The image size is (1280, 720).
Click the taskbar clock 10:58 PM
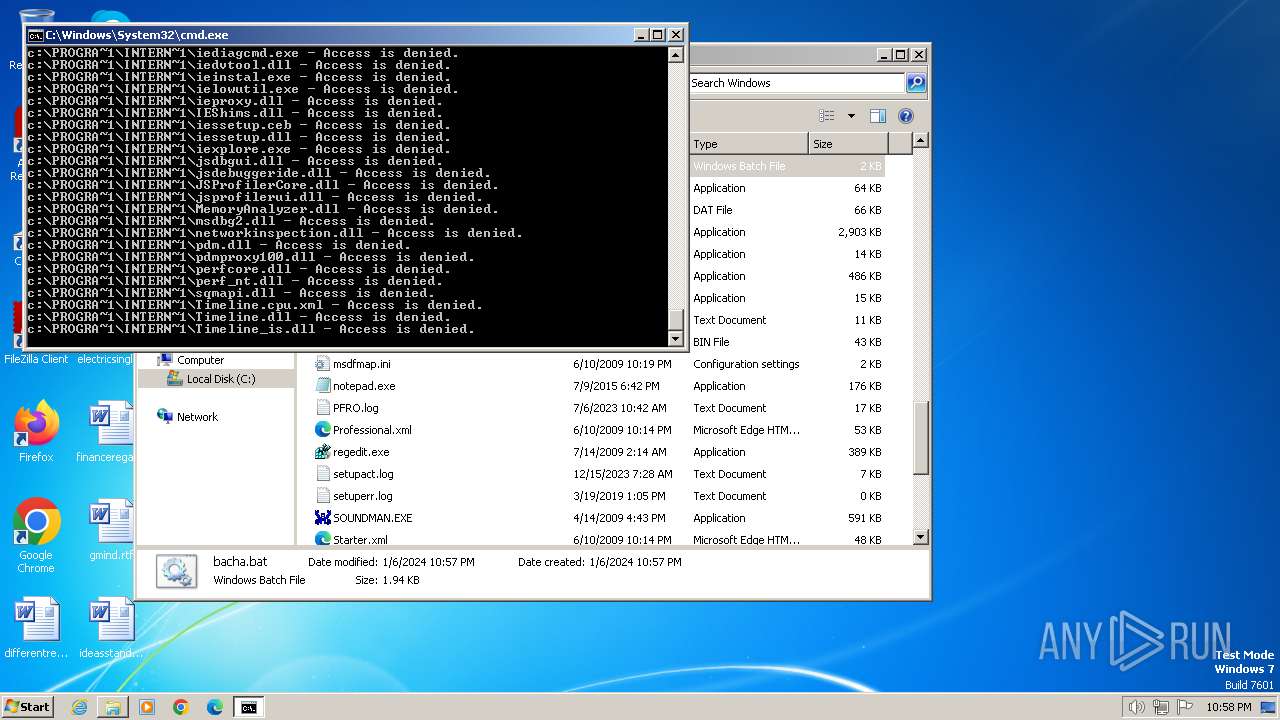(1229, 707)
